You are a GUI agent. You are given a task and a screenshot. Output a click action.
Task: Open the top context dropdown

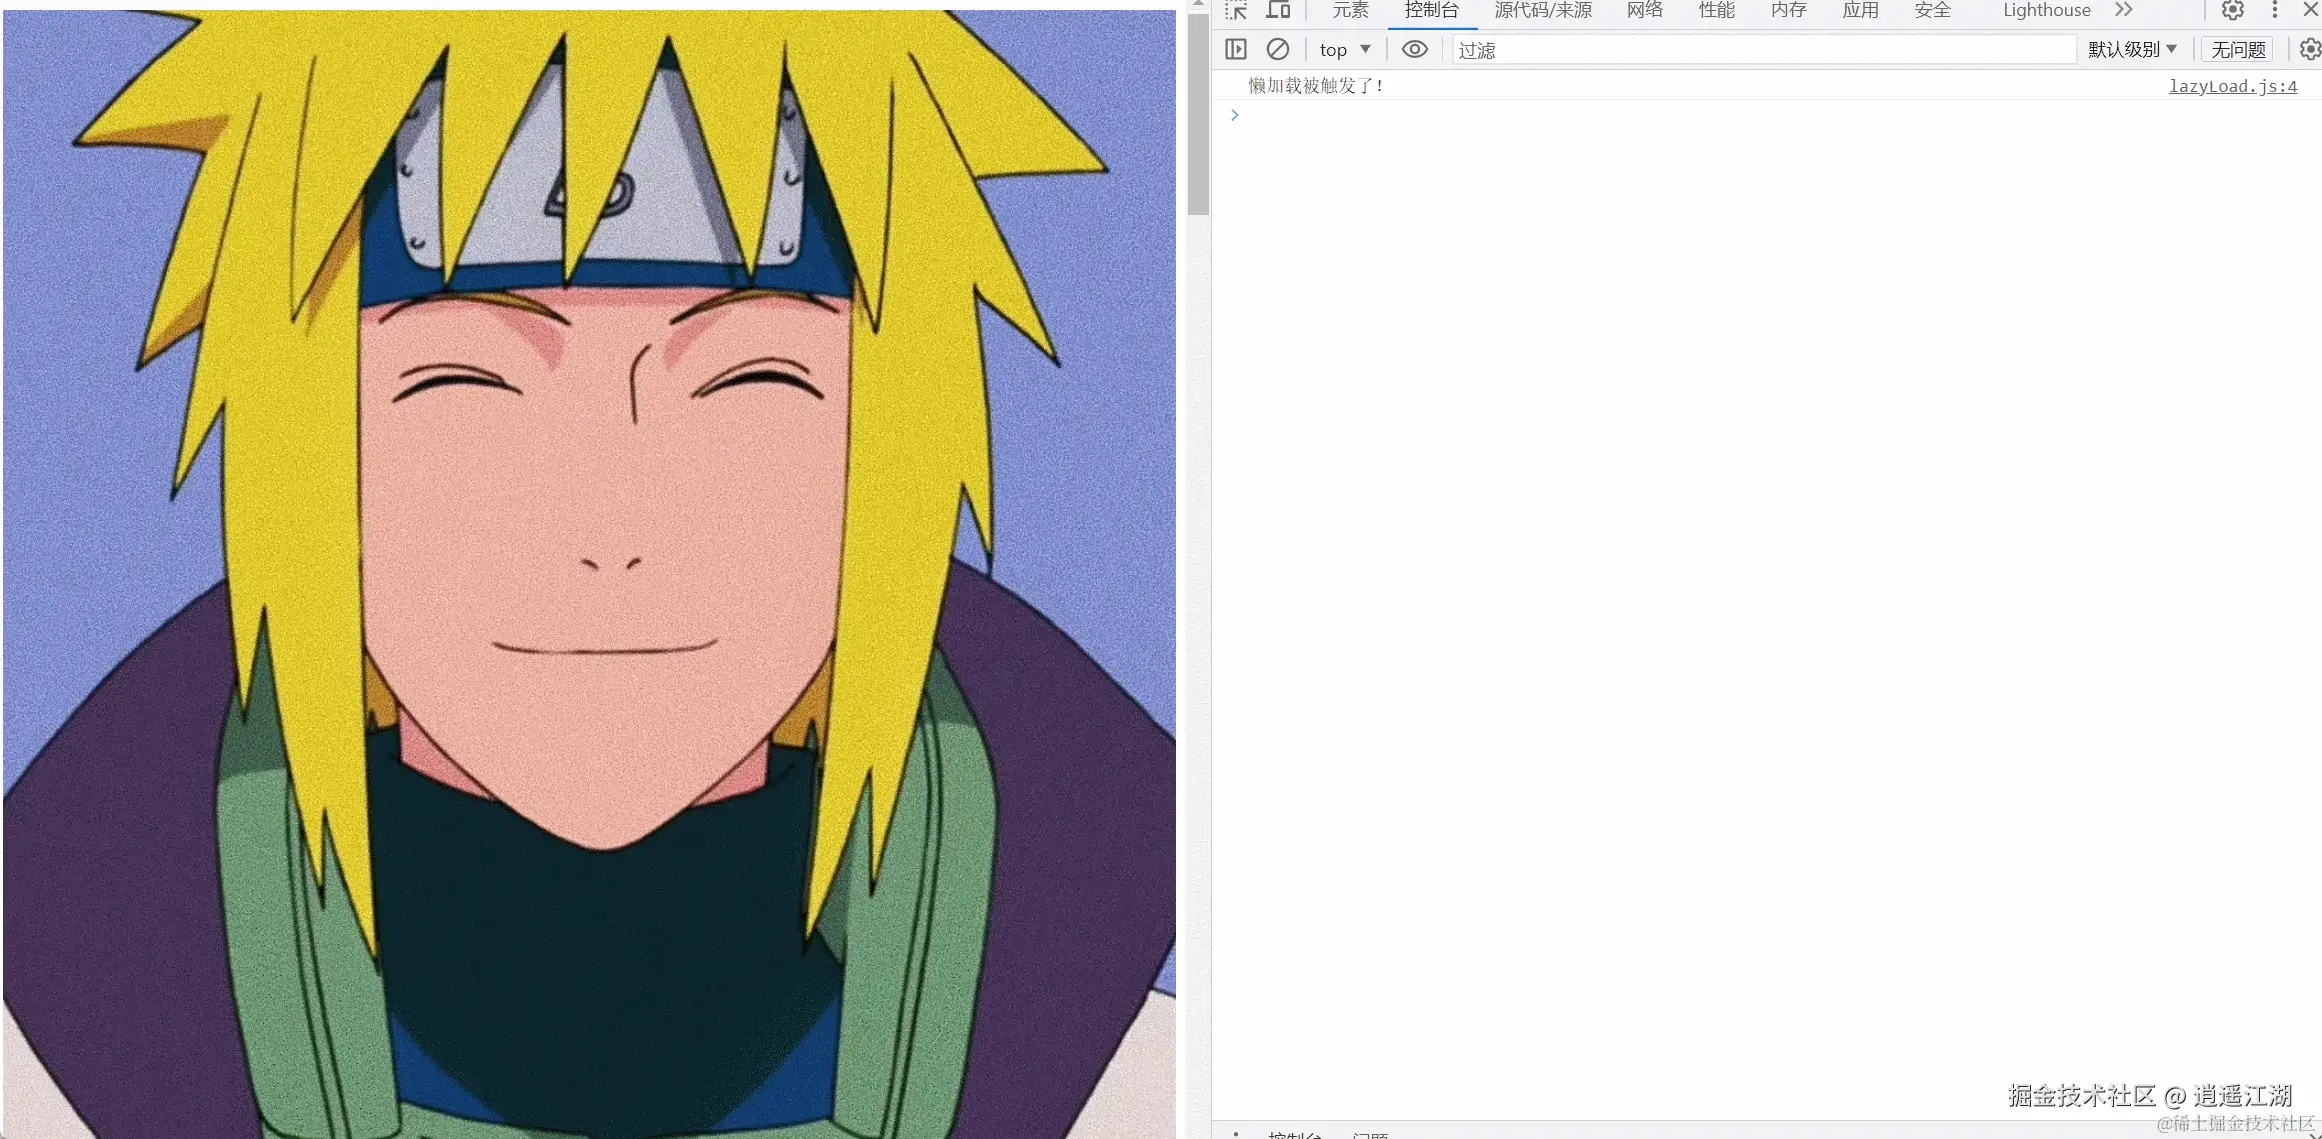pyautogui.click(x=1344, y=49)
